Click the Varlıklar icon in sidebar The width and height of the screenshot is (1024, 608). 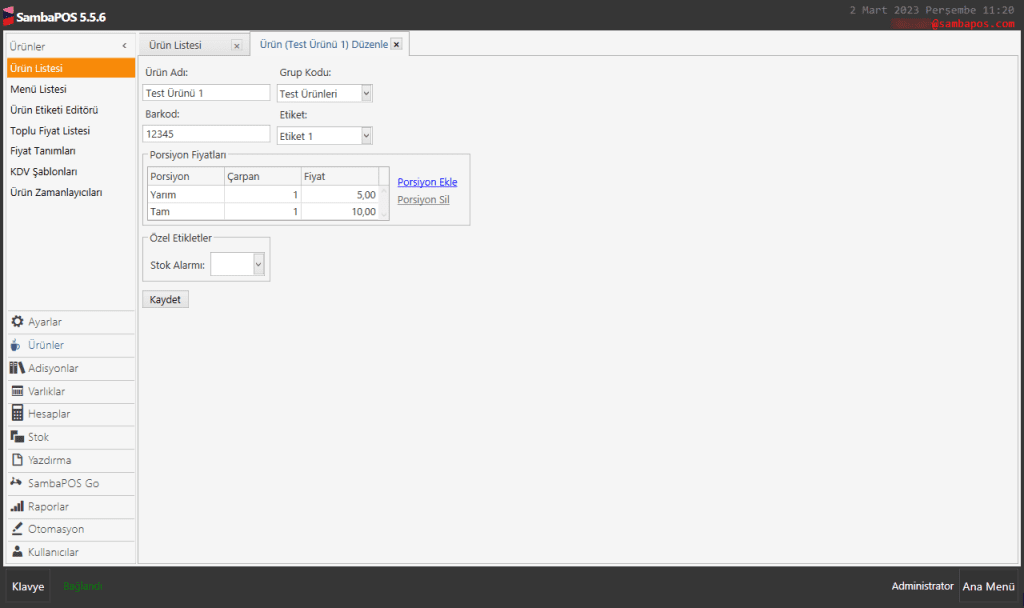17,391
